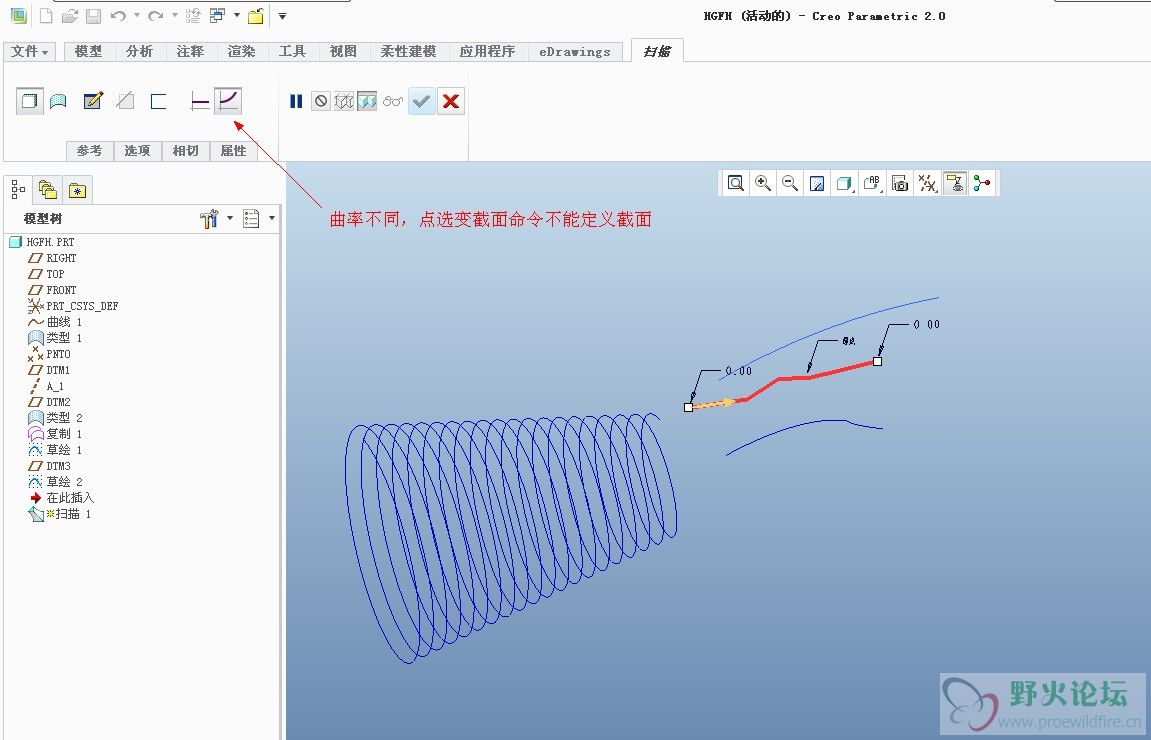Click the View Manager camera icon
The image size is (1151, 740).
tap(900, 184)
